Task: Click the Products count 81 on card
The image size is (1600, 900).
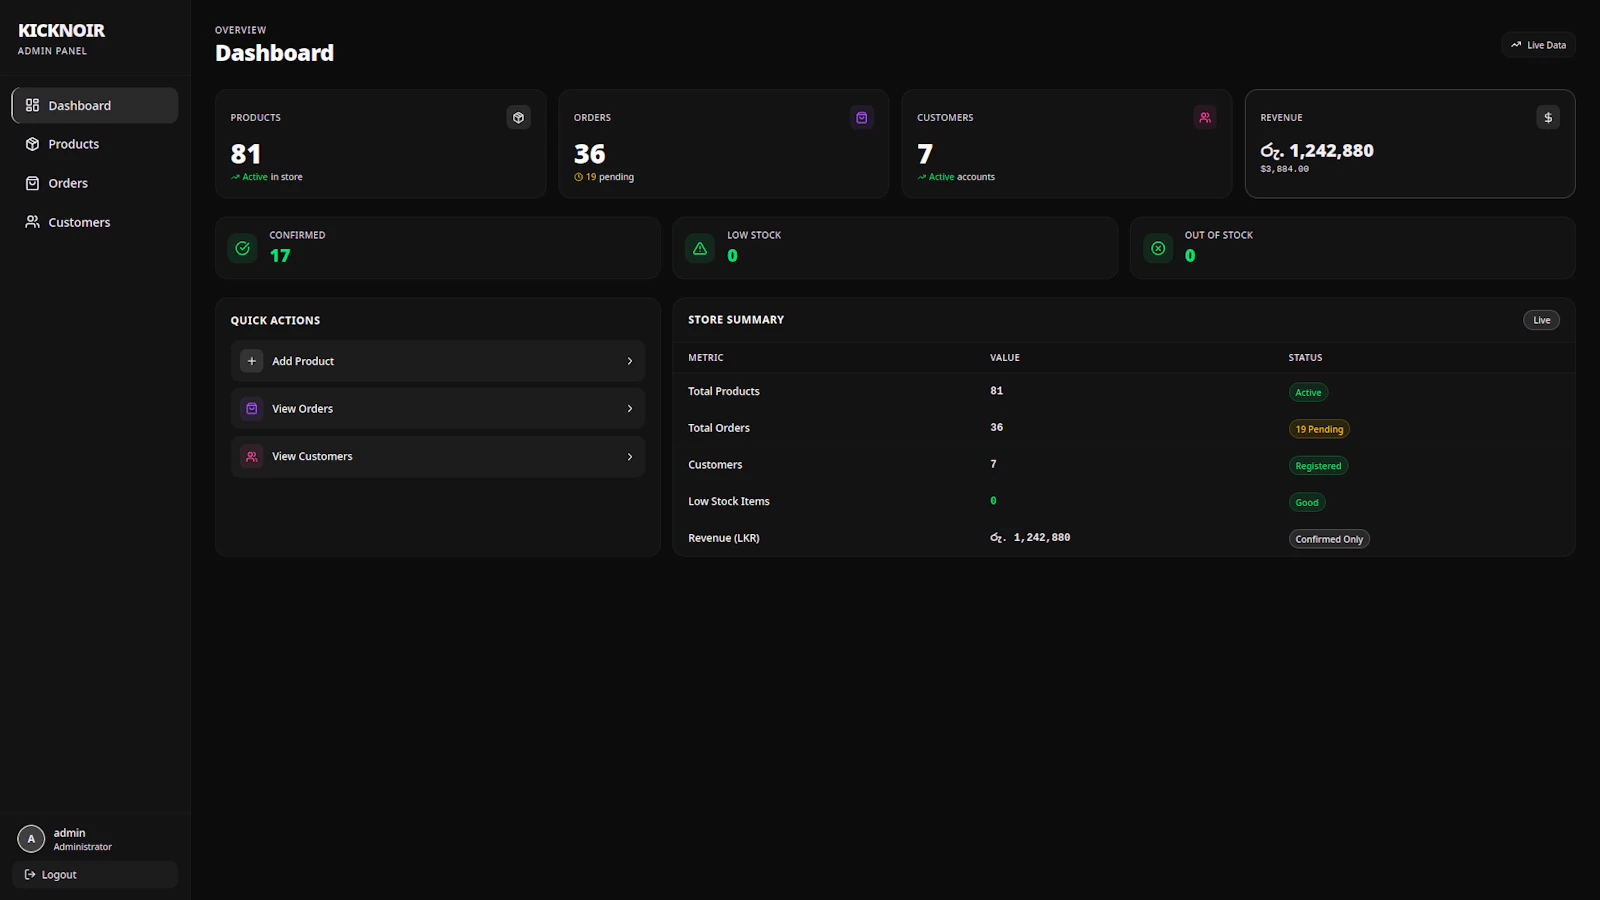Action: (246, 154)
